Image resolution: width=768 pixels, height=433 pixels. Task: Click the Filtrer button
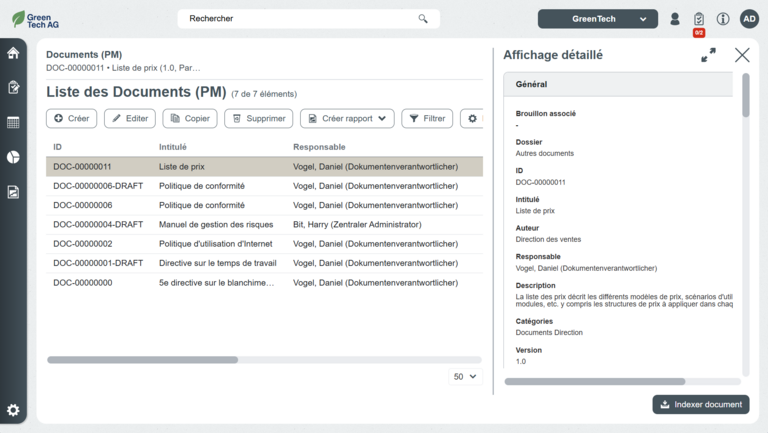427,118
